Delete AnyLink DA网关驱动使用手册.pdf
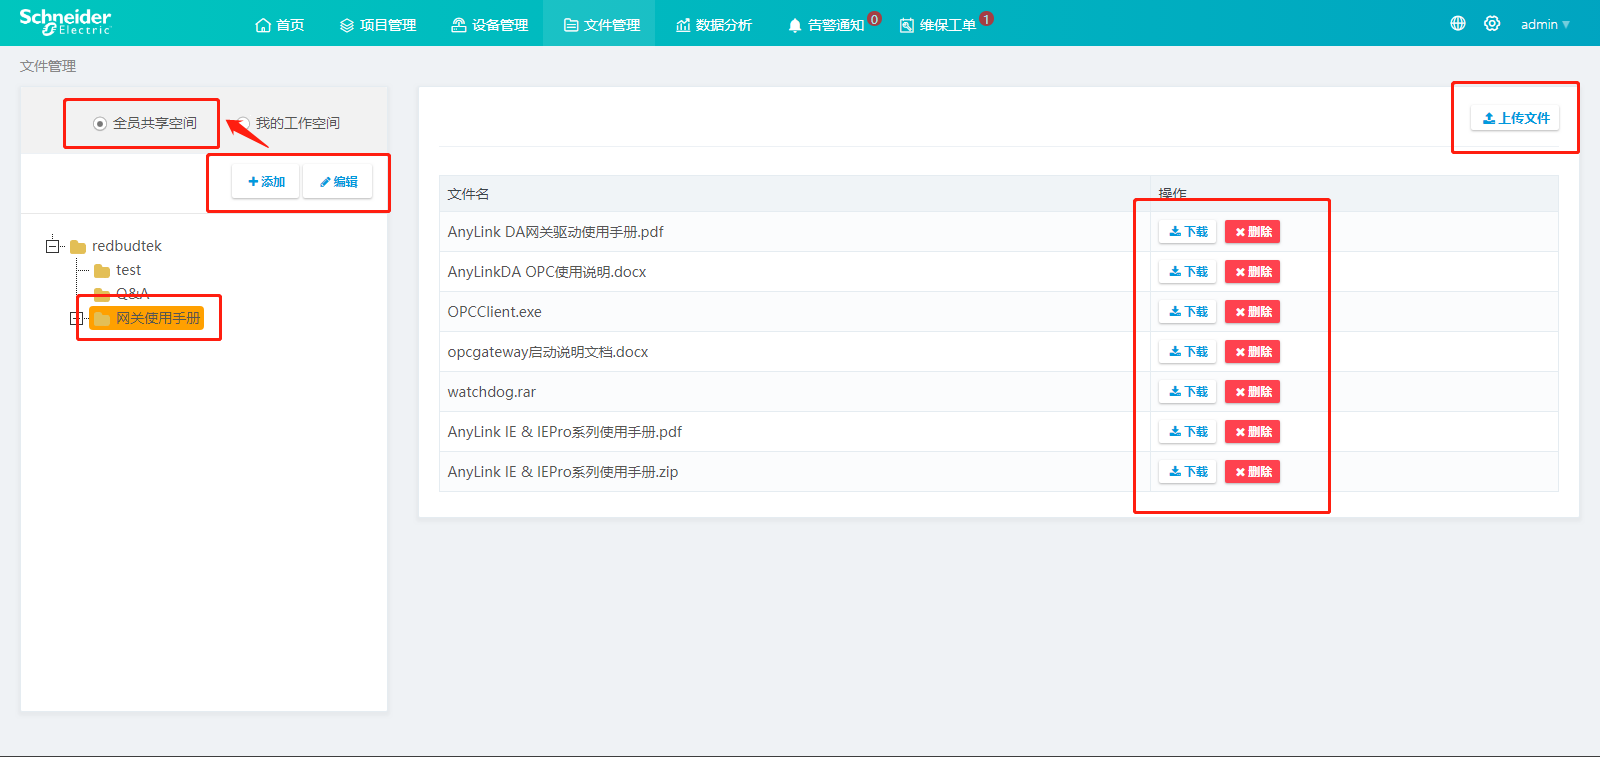This screenshot has height=757, width=1600. [x=1253, y=232]
